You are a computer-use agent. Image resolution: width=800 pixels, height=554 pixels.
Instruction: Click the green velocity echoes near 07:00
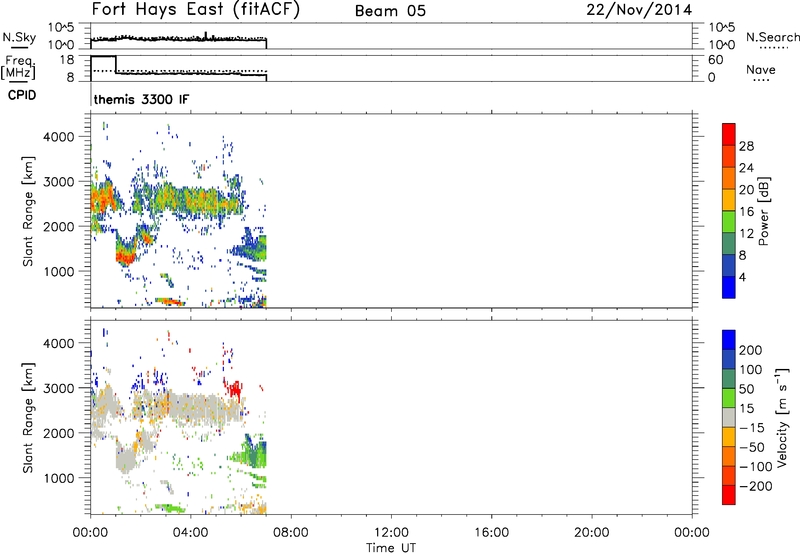click(x=255, y=454)
